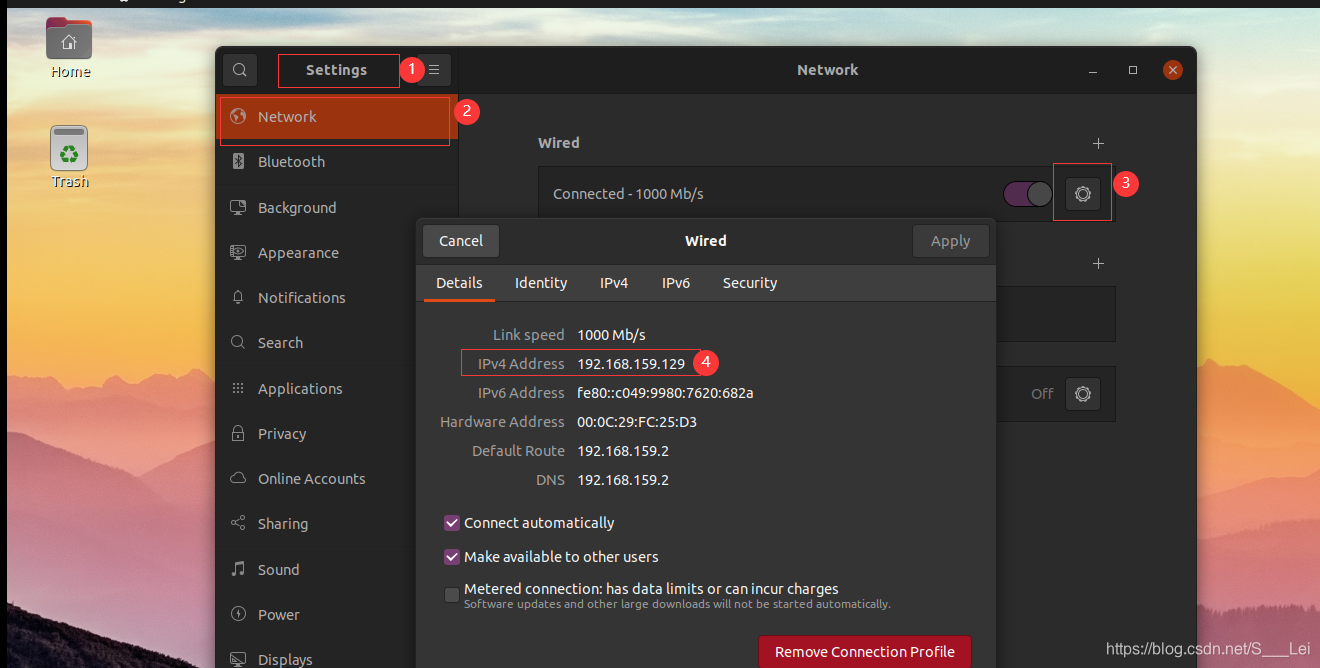The width and height of the screenshot is (1320, 668).
Task: Close the Settings window
Action: pyautogui.click(x=1173, y=70)
